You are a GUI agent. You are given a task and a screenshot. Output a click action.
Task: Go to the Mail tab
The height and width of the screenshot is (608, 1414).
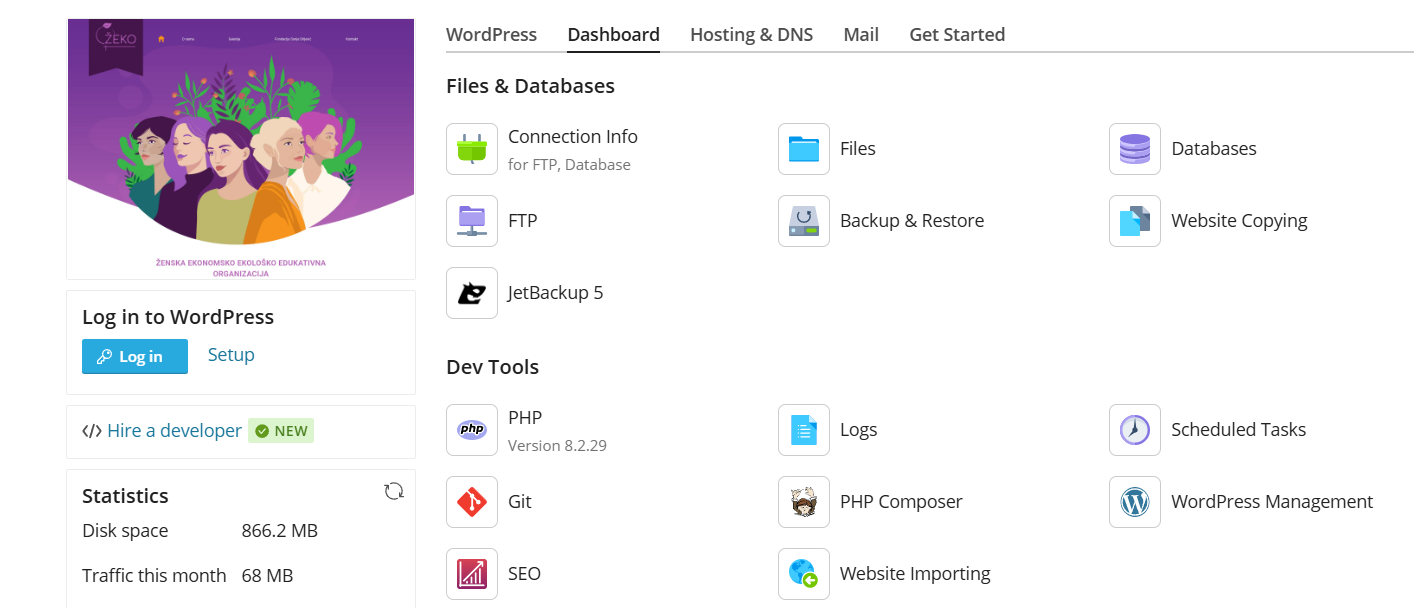(x=861, y=34)
